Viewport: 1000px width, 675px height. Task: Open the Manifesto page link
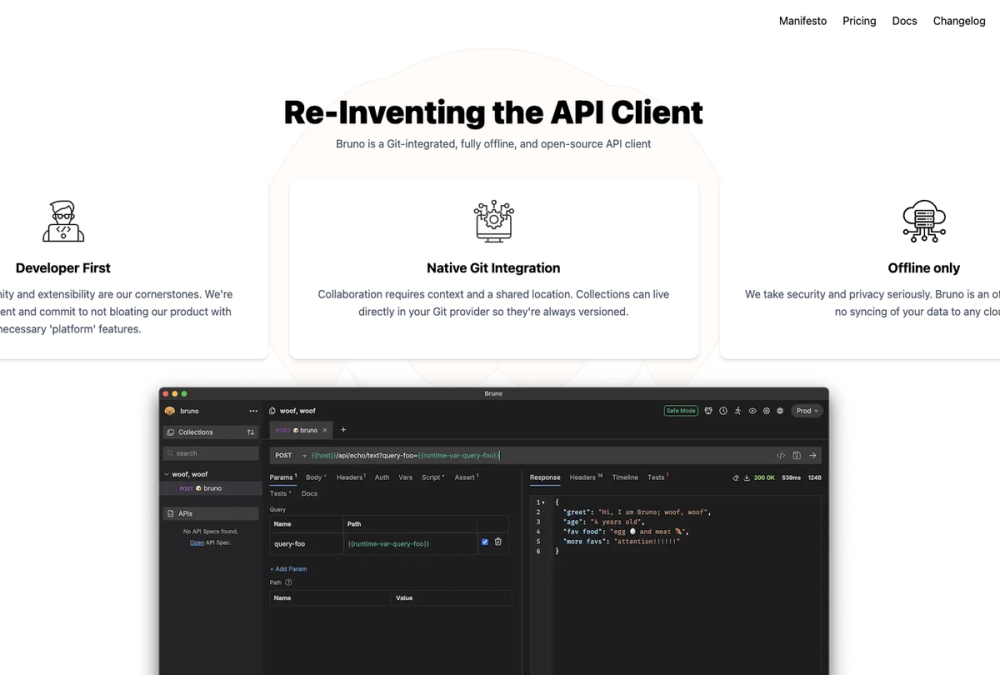802,21
